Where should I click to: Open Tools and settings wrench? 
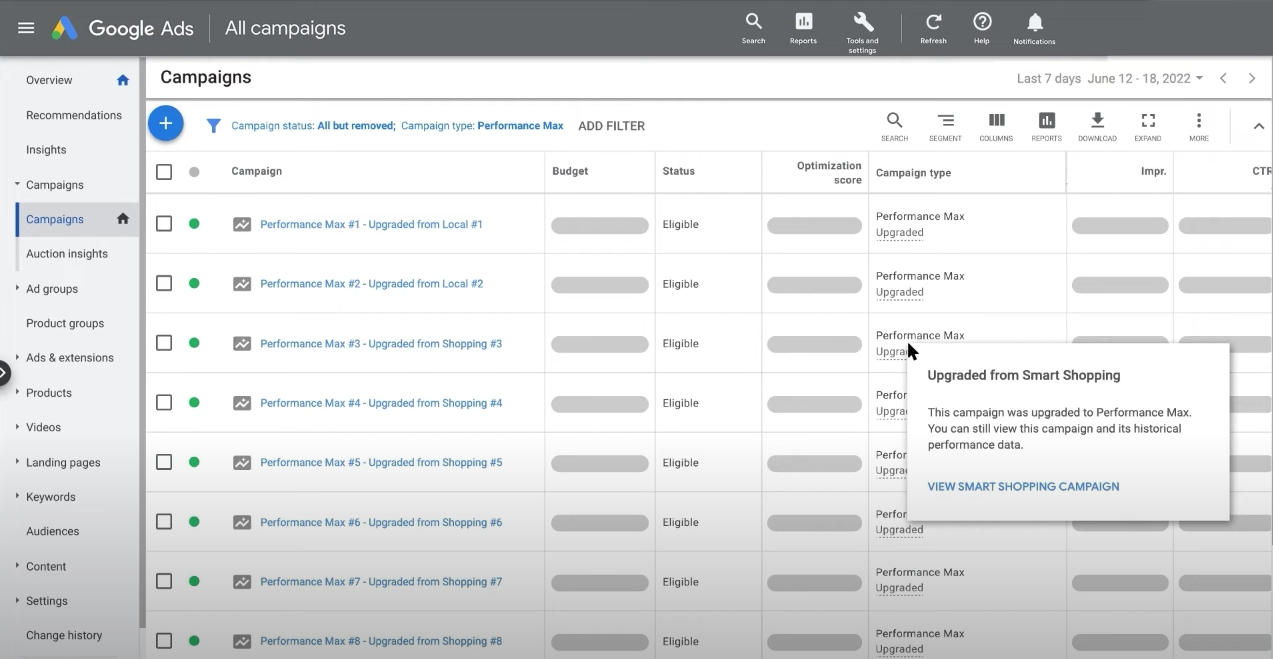click(862, 32)
